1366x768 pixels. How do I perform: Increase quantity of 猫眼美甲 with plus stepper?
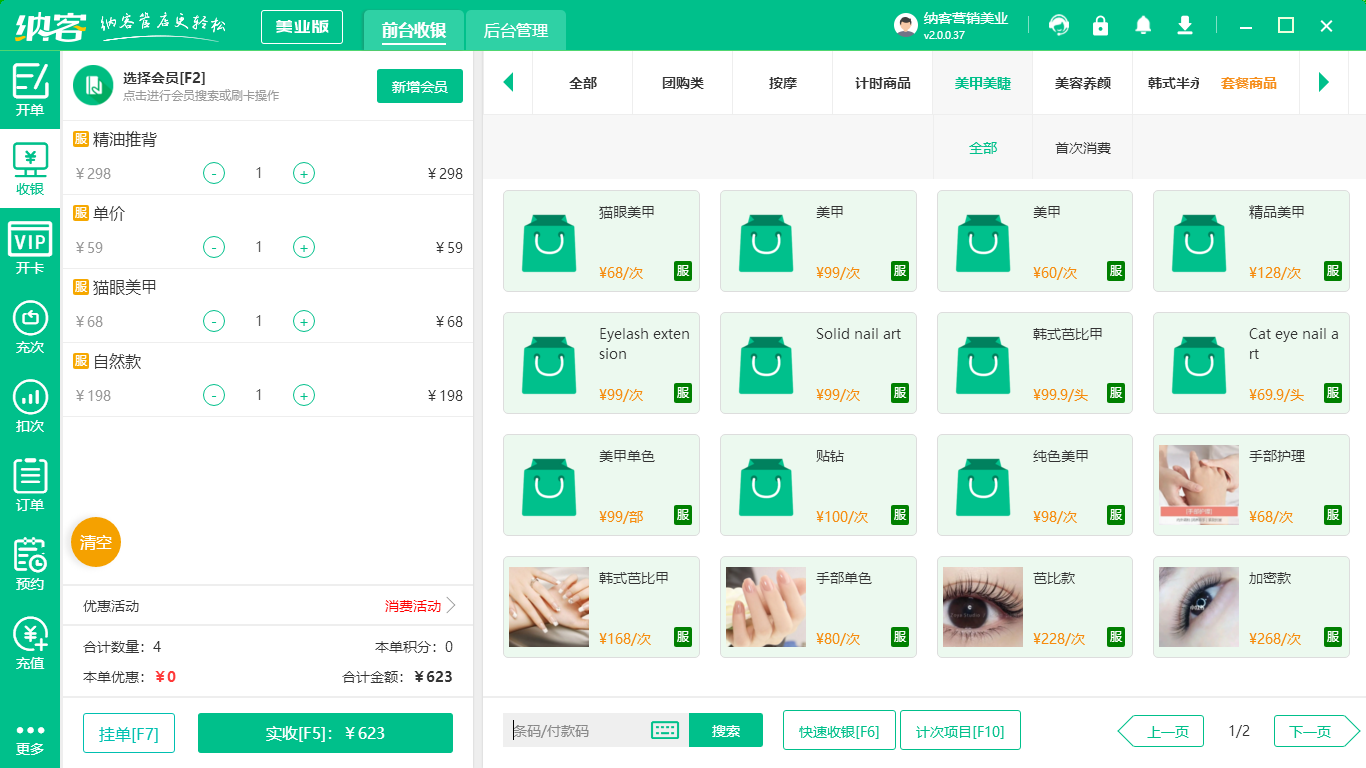tap(303, 321)
